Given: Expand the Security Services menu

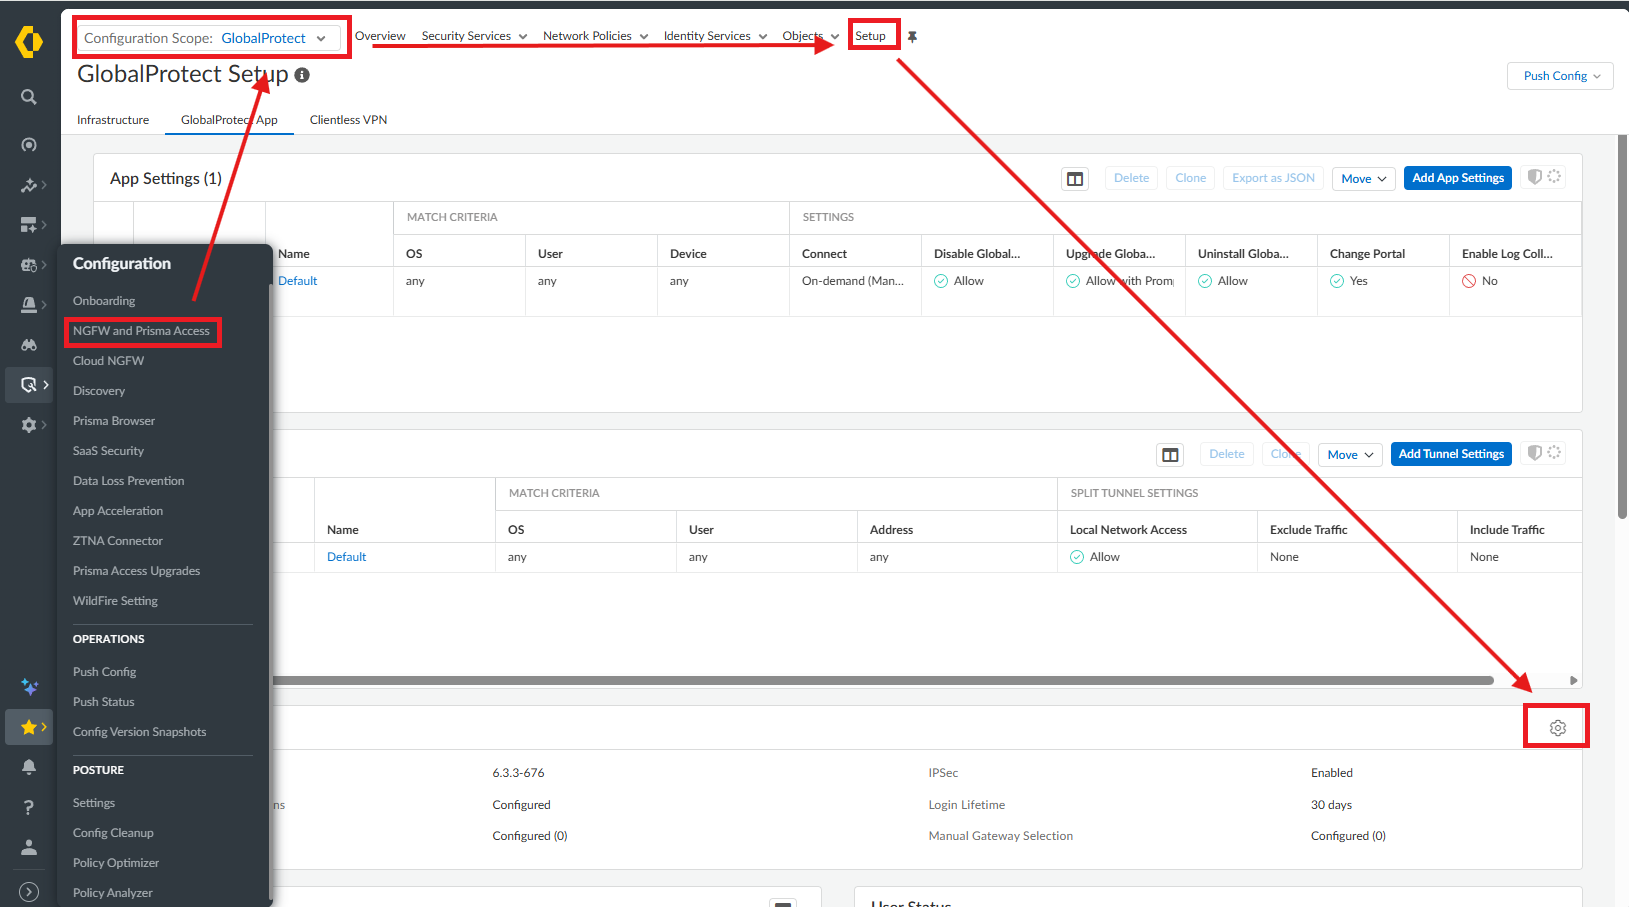Looking at the screenshot, I should pos(474,36).
